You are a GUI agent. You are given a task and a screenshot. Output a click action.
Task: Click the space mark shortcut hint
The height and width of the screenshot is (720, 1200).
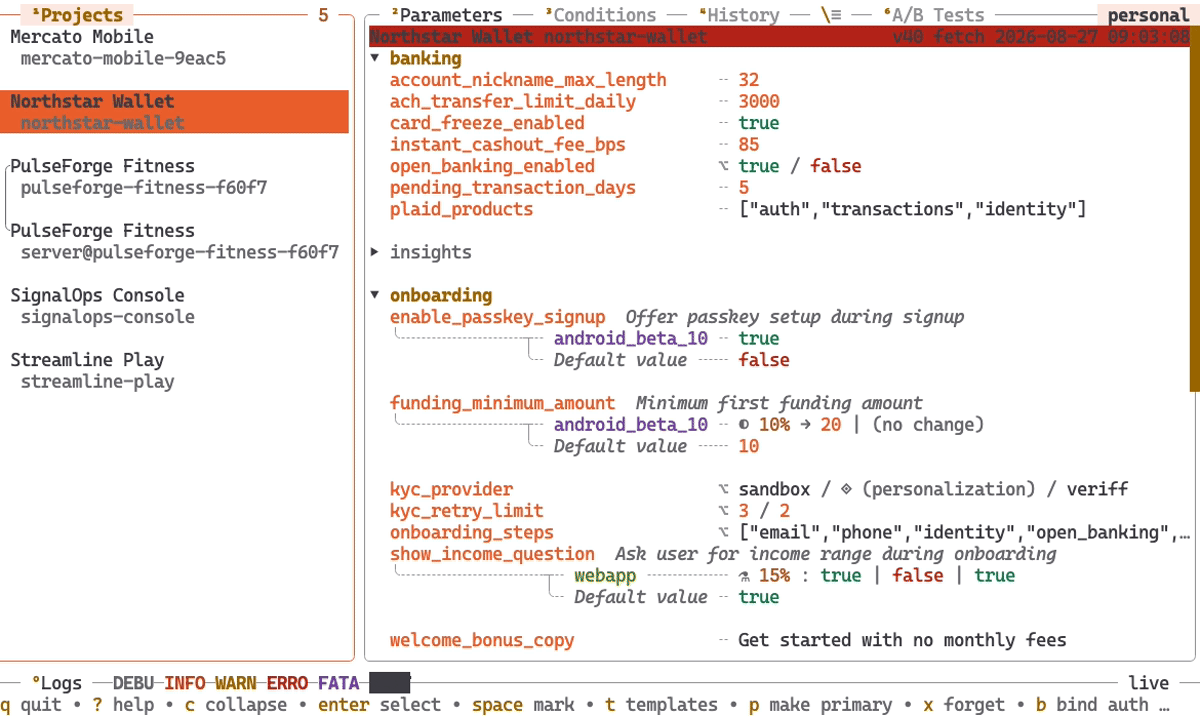(x=523, y=705)
